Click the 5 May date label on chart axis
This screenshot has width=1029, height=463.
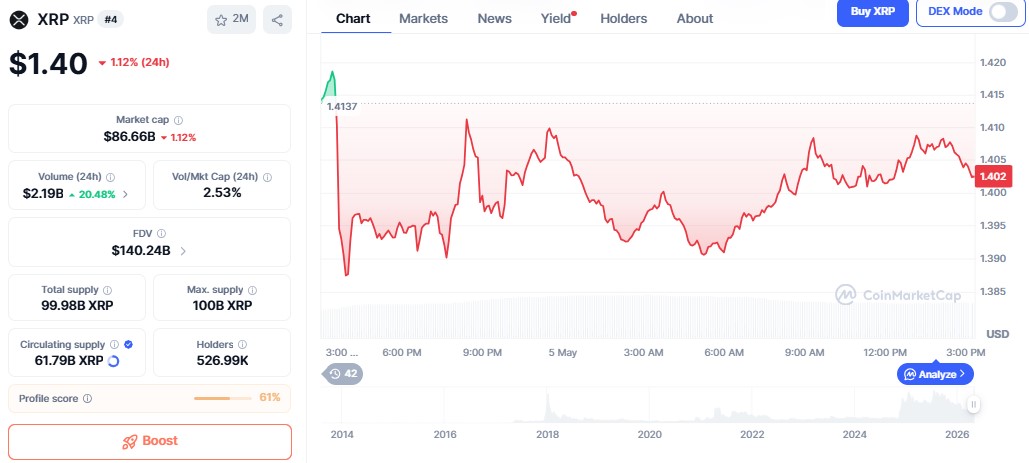pyautogui.click(x=562, y=353)
